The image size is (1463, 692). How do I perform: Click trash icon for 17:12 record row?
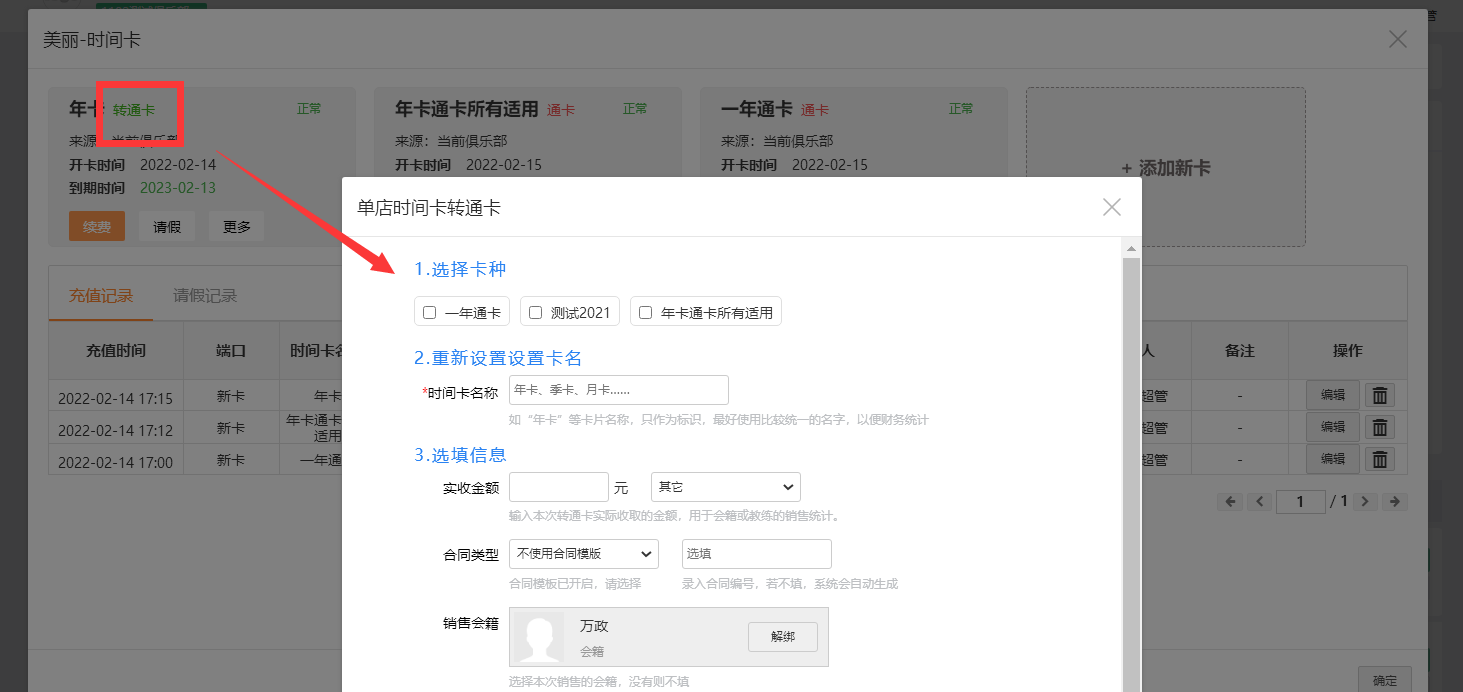tap(1379, 427)
